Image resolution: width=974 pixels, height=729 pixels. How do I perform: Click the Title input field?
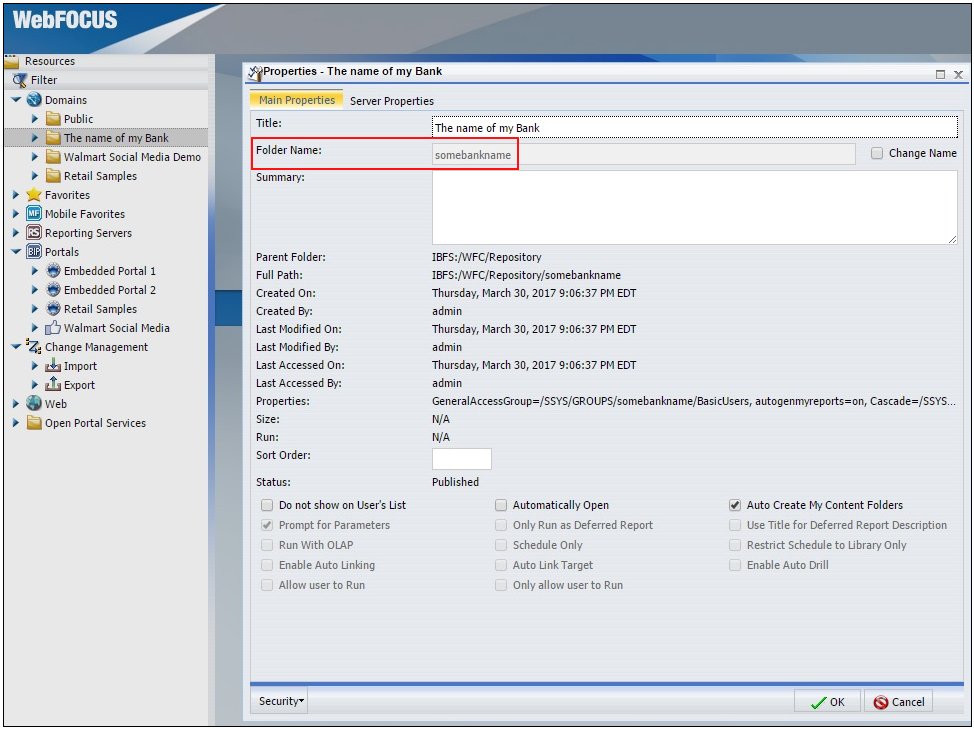point(694,127)
